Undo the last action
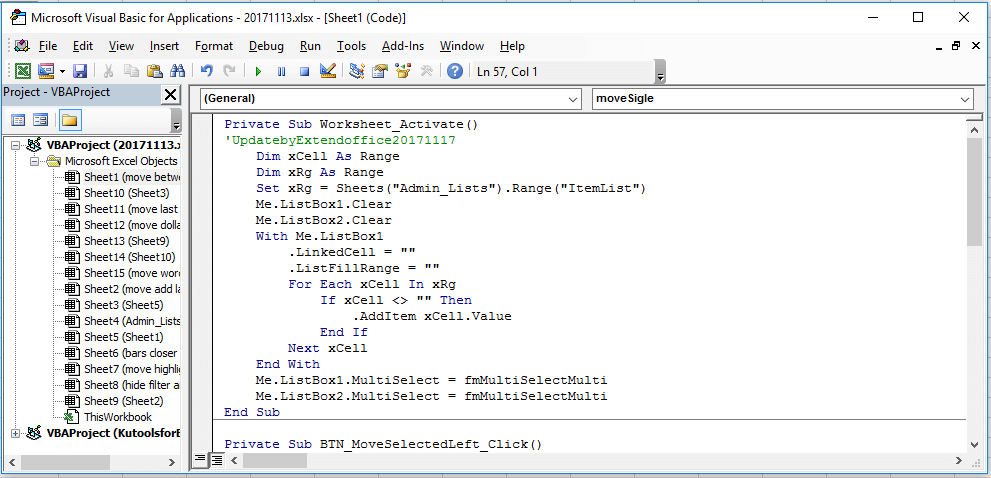The height and width of the screenshot is (478, 991). point(207,71)
